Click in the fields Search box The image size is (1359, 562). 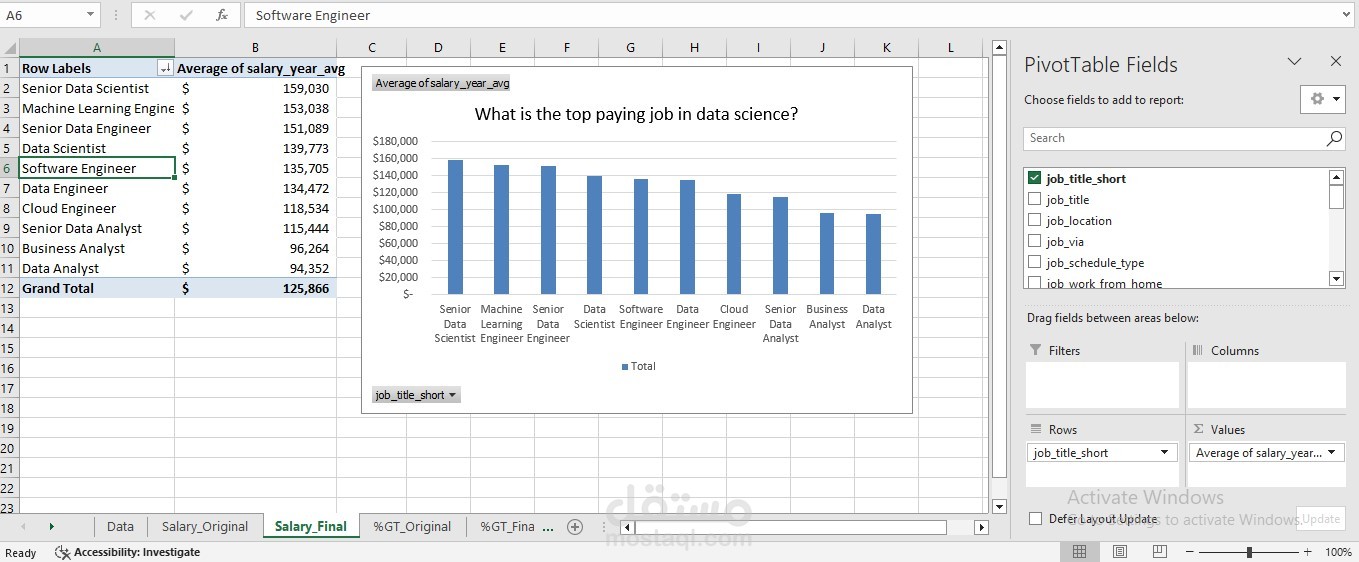pyautogui.click(x=1174, y=139)
